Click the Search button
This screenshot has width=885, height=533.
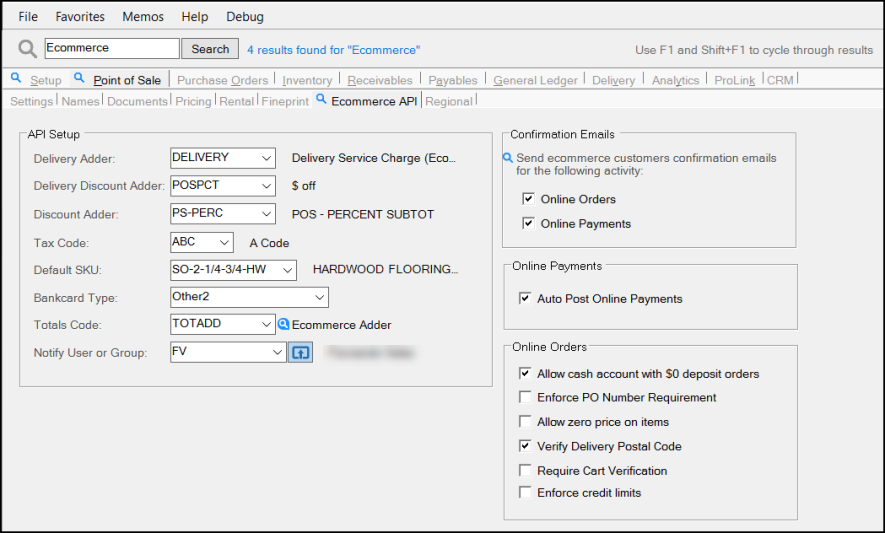[x=210, y=49]
